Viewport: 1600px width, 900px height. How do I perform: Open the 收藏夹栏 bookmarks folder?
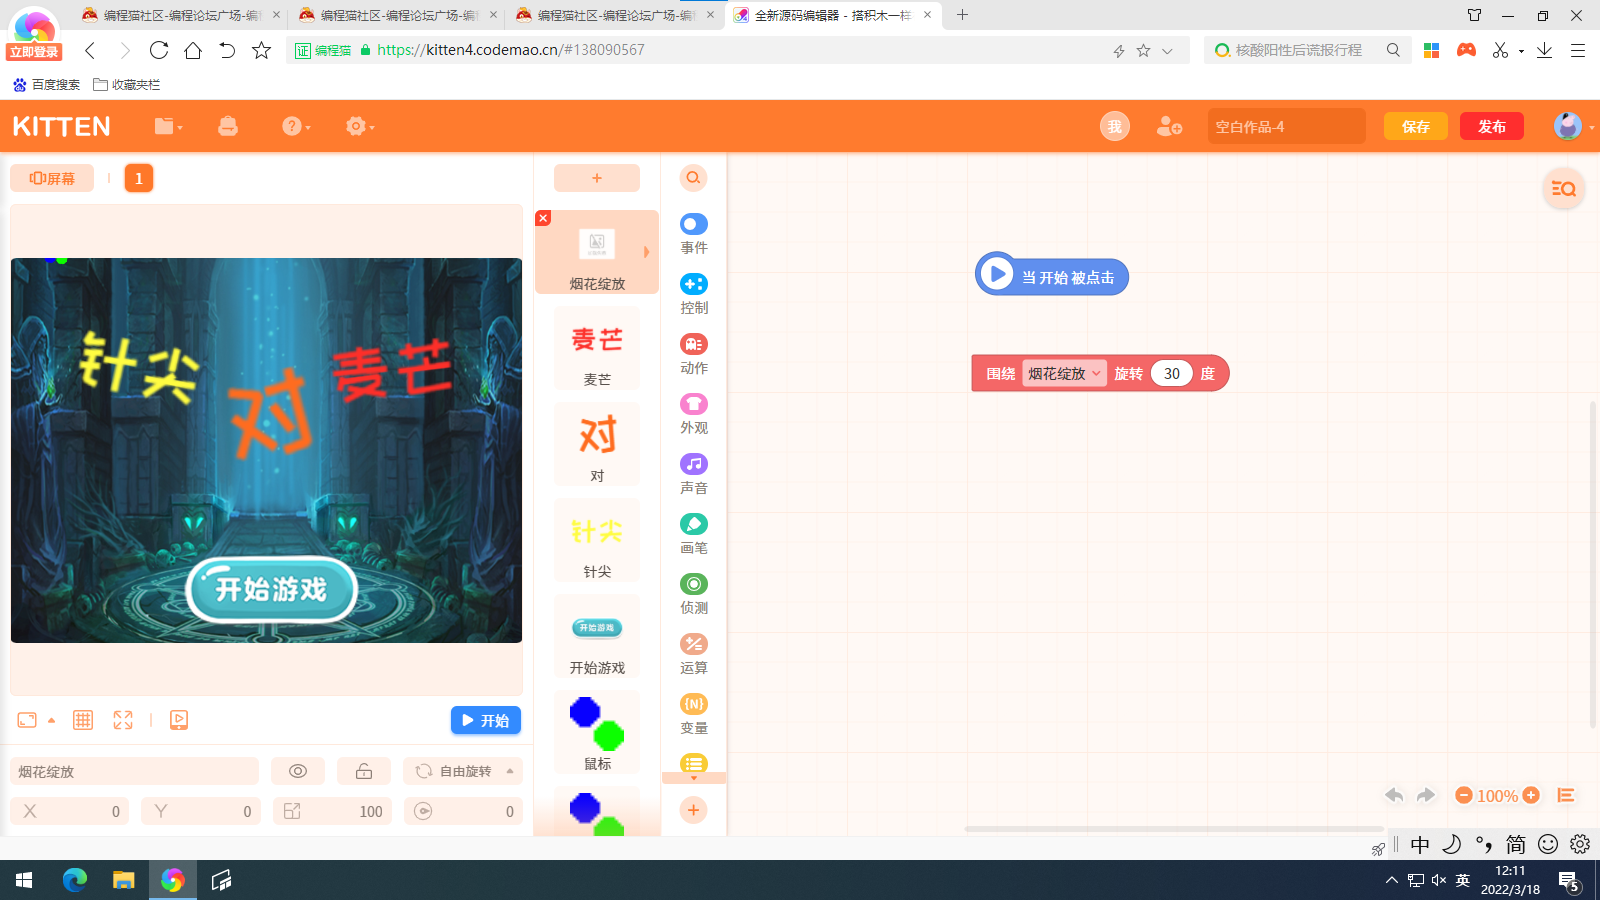(127, 85)
